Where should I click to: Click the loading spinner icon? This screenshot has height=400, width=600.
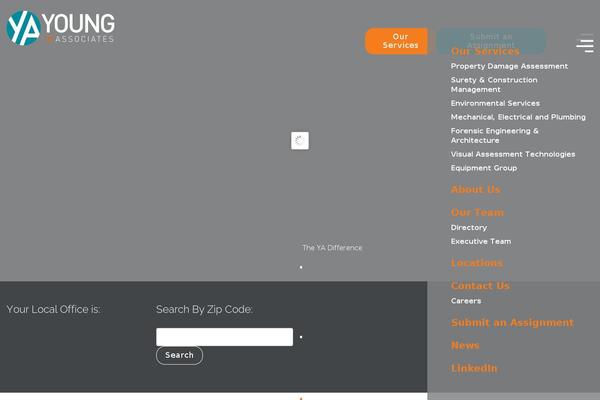300,140
